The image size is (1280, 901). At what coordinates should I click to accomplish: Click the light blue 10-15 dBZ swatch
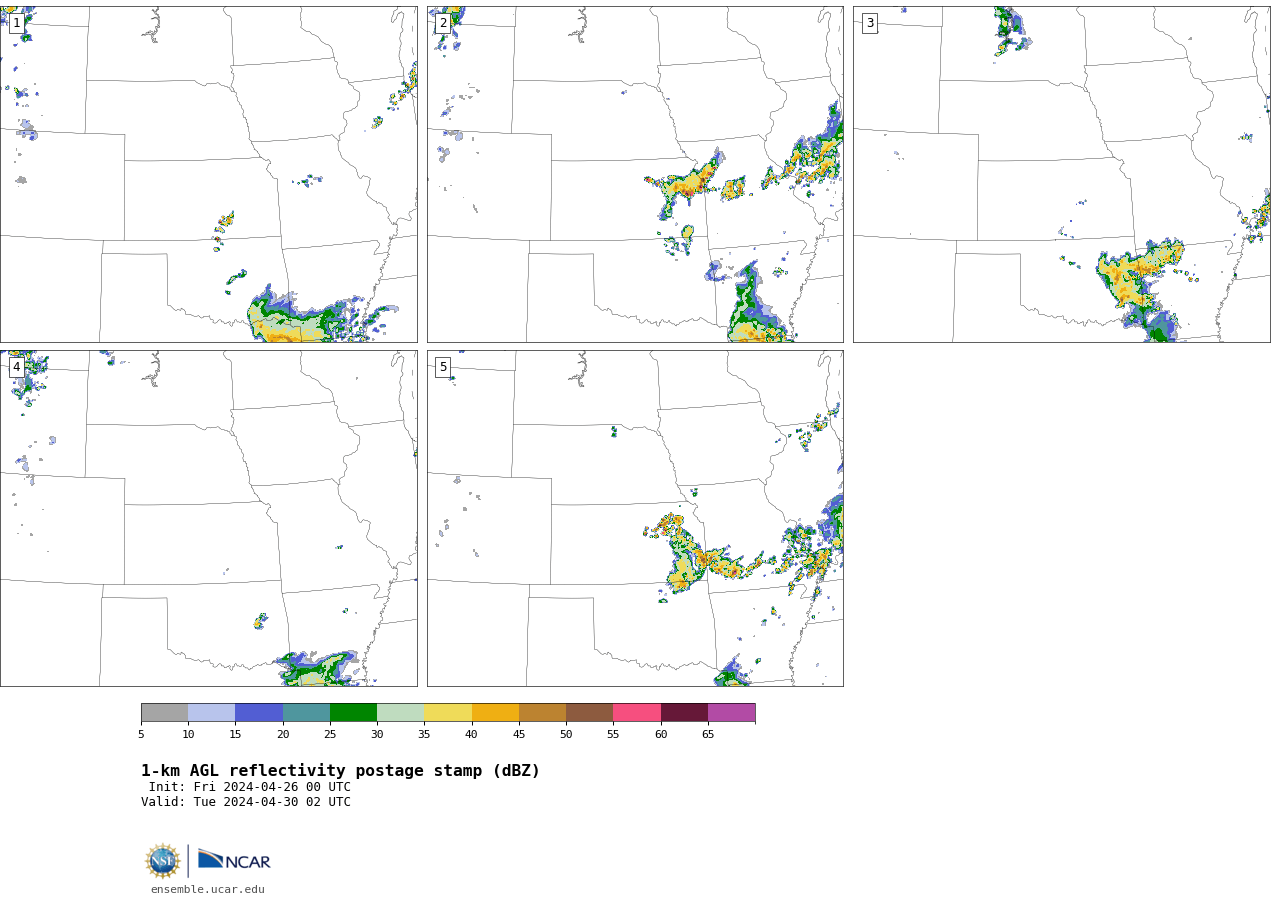(212, 713)
